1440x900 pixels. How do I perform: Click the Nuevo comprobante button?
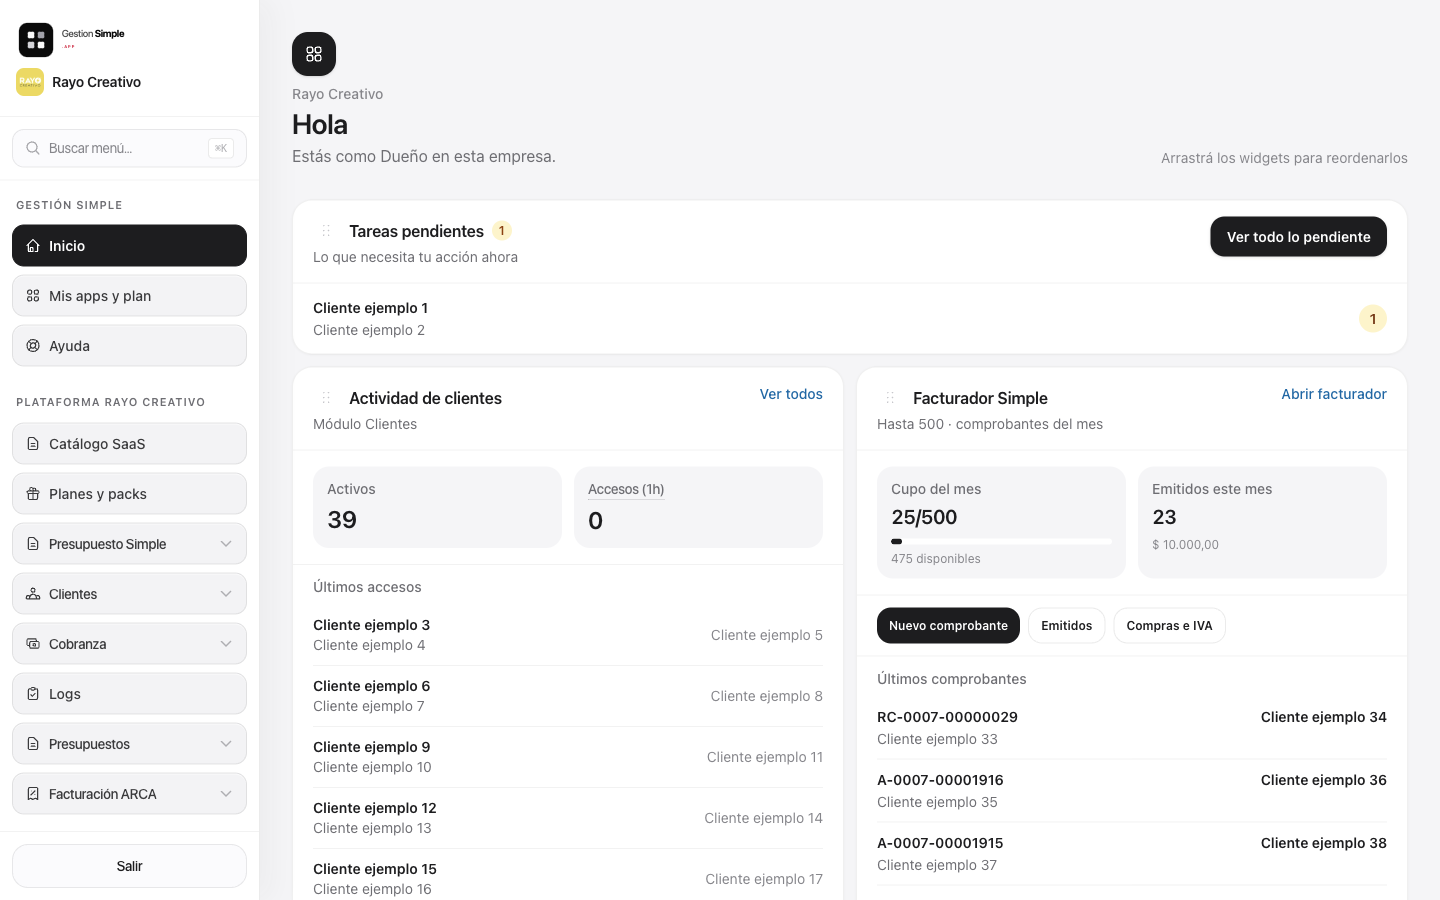(x=948, y=626)
